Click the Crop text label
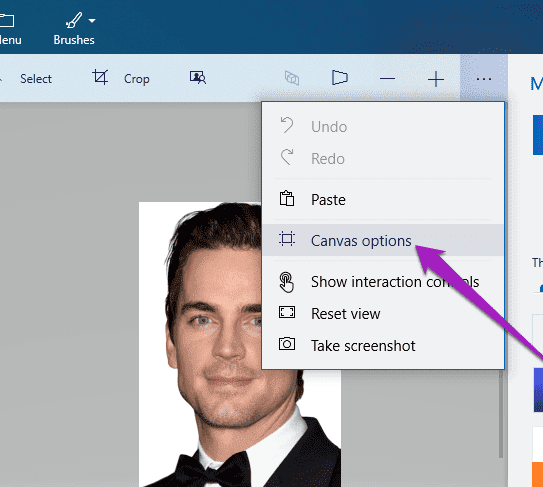The image size is (543, 487). (137, 79)
